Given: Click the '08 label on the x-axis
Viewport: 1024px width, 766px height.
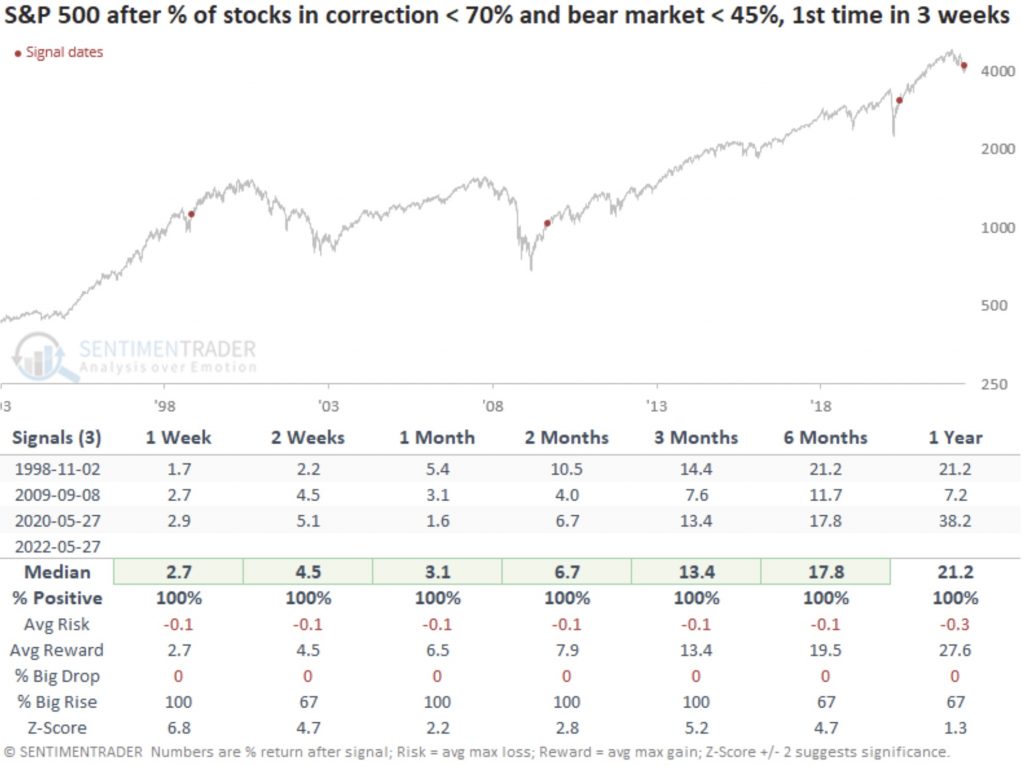Looking at the screenshot, I should coord(491,406).
